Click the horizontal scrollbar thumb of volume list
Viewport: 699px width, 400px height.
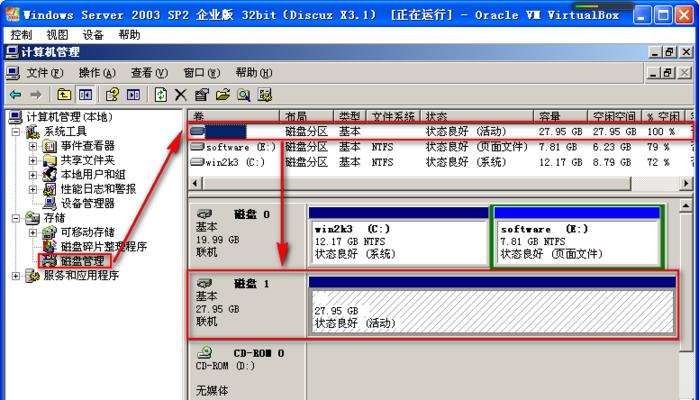click(x=417, y=183)
